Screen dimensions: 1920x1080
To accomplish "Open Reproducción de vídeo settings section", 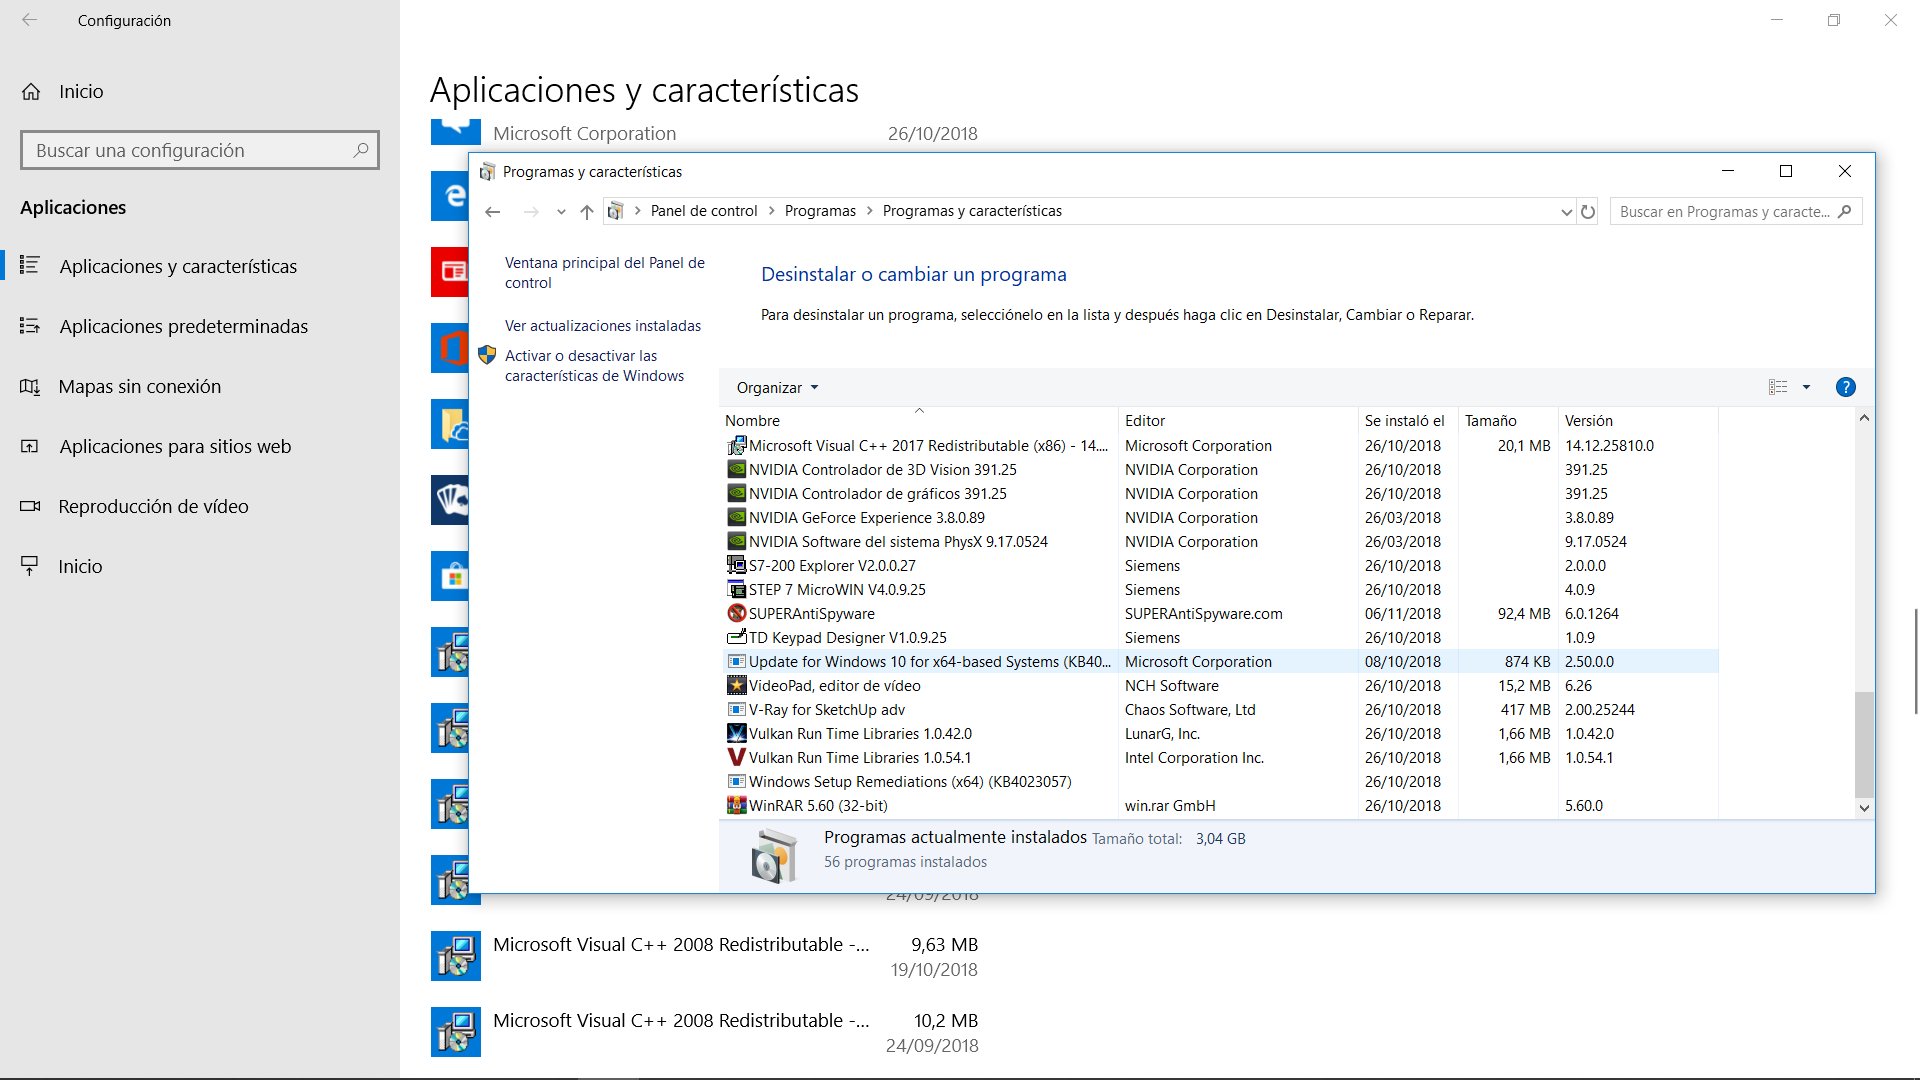I will coord(153,507).
